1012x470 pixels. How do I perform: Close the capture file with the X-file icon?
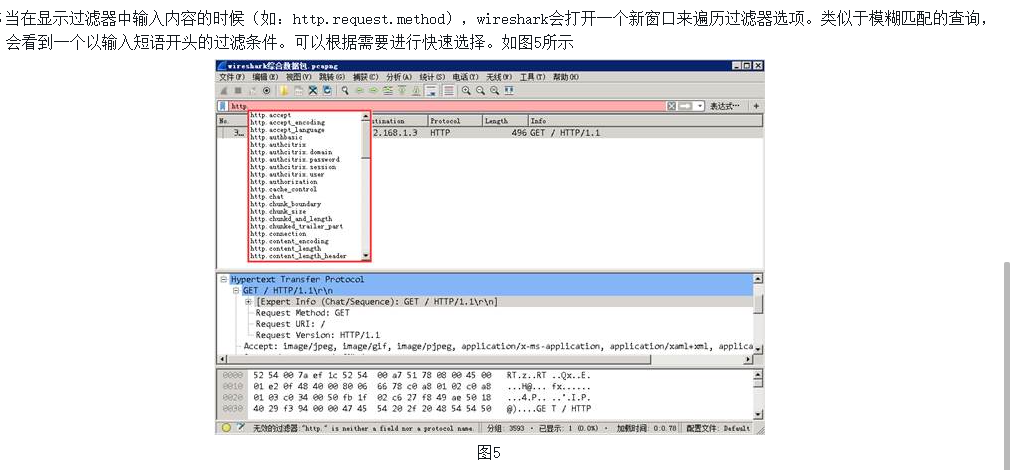click(x=313, y=90)
